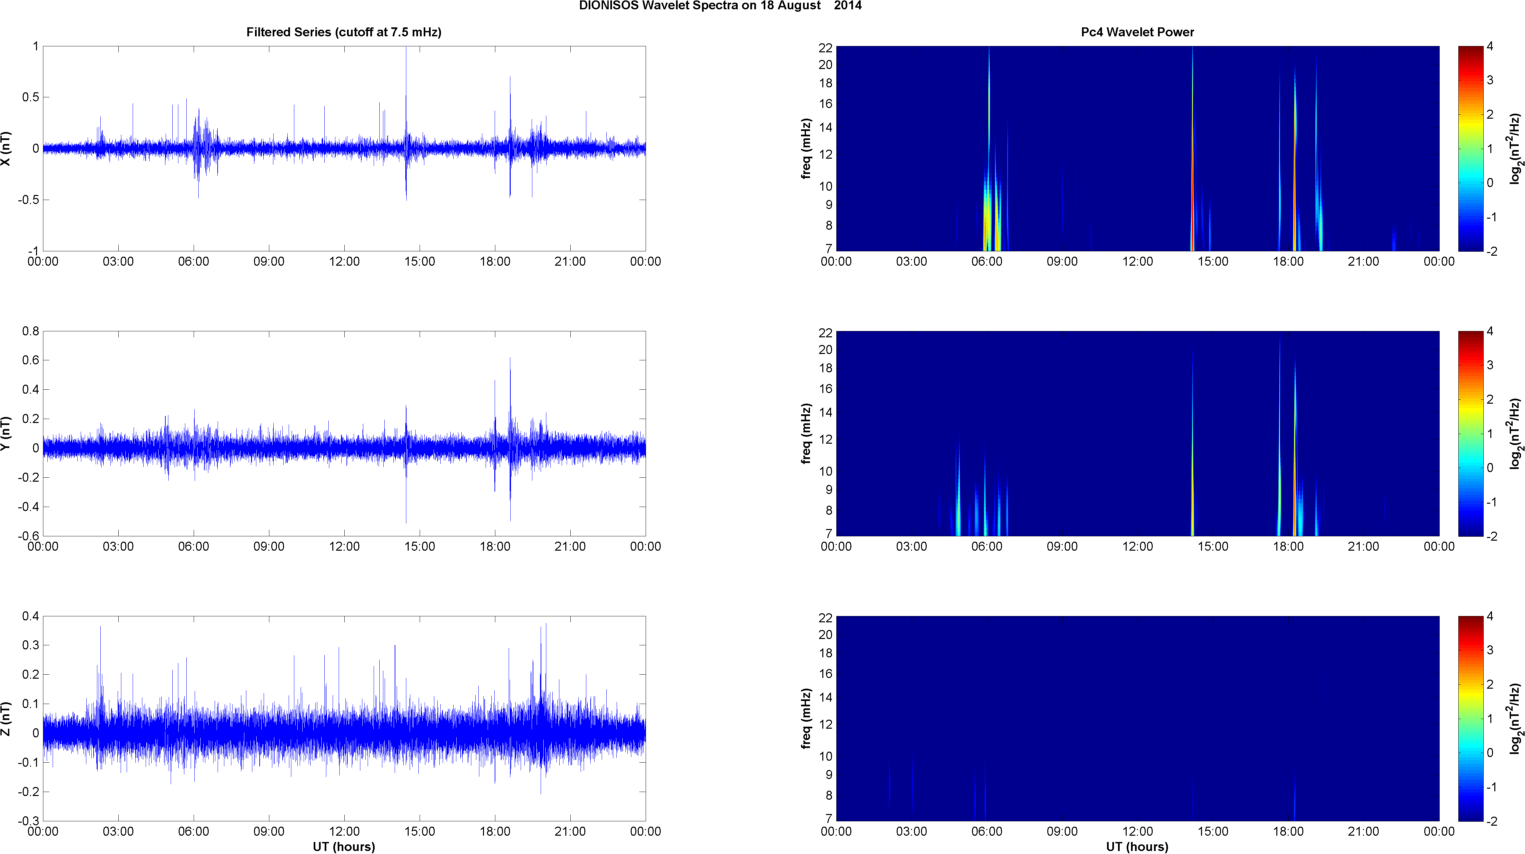Click the '-0.3' tick on Z (nT) axis
The height and width of the screenshot is (854, 1525).
28,821
